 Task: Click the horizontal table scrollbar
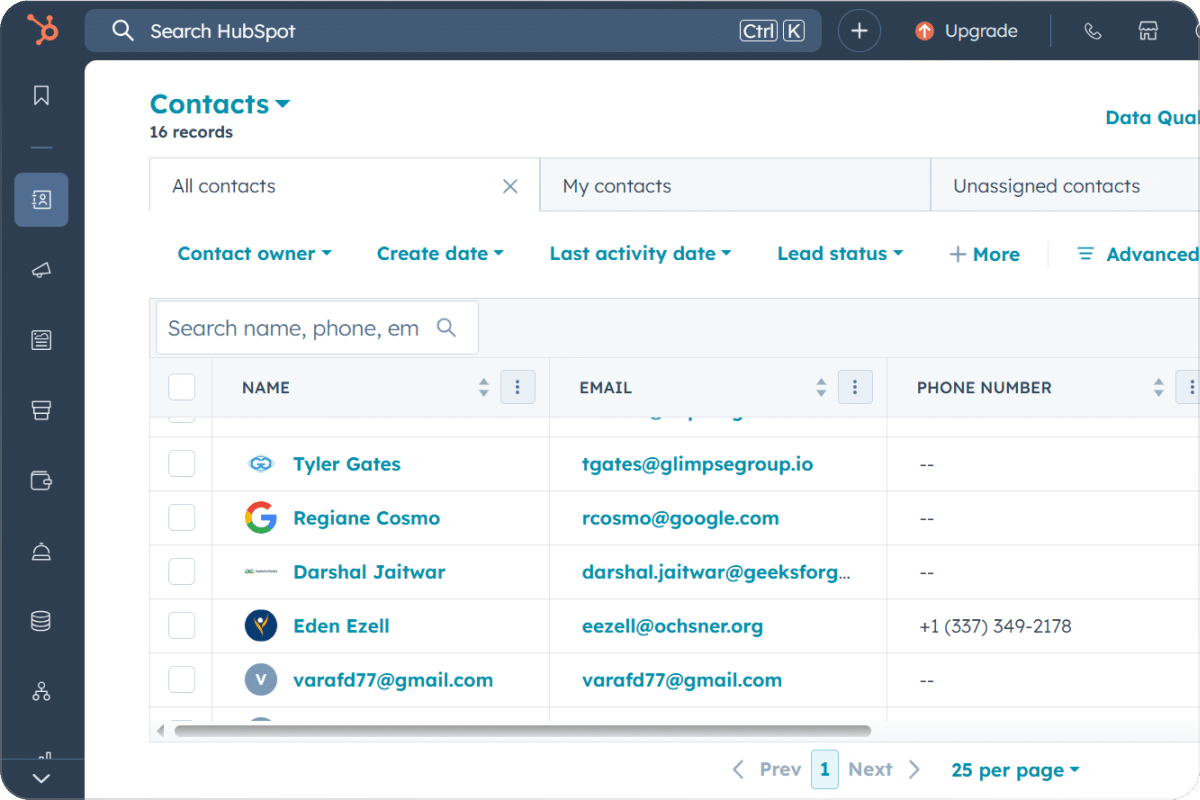[x=522, y=731]
